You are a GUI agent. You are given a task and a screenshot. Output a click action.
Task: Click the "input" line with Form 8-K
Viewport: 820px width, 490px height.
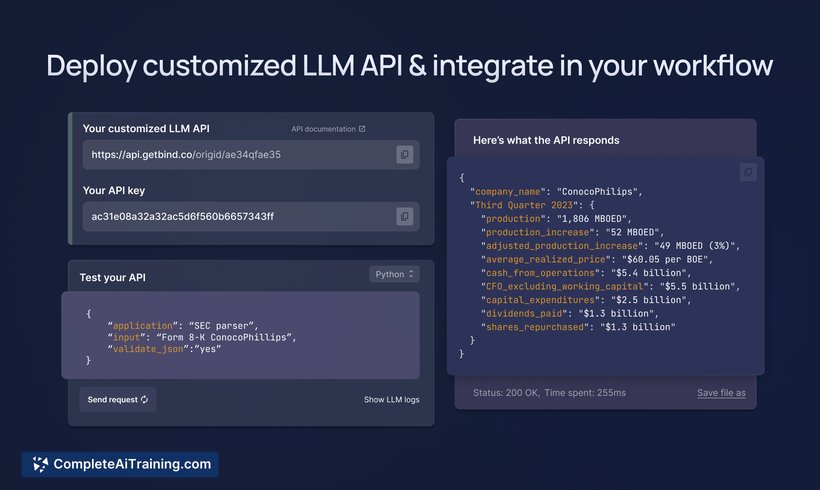pos(202,337)
